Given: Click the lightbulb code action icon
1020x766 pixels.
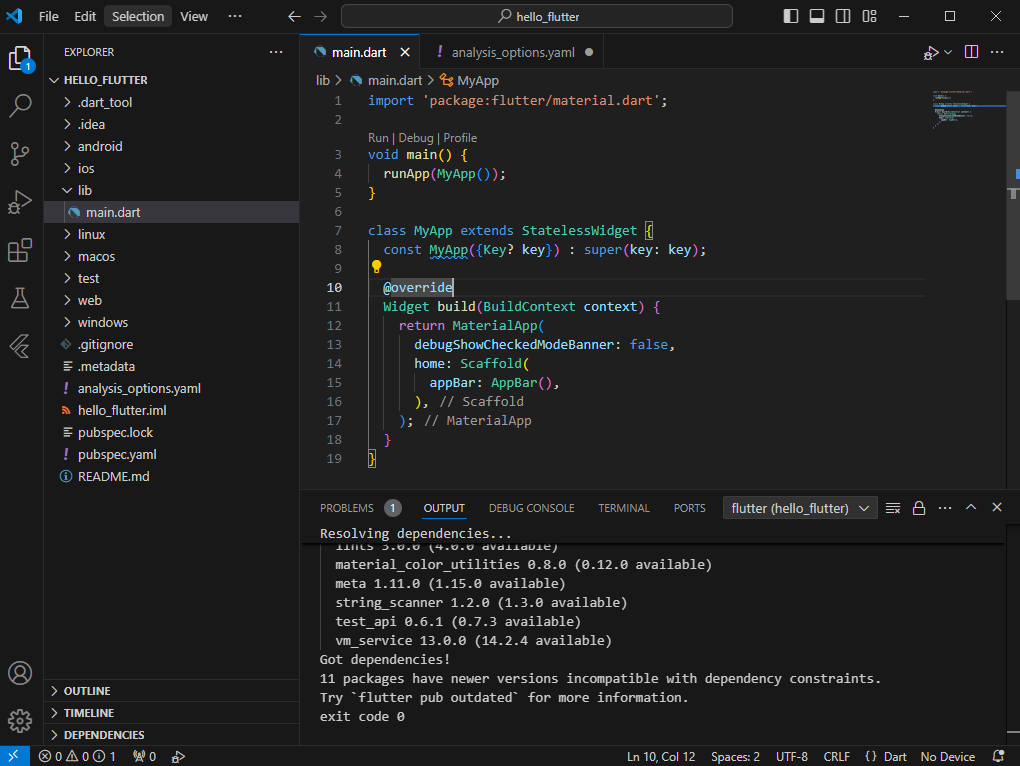Looking at the screenshot, I should pyautogui.click(x=376, y=267).
